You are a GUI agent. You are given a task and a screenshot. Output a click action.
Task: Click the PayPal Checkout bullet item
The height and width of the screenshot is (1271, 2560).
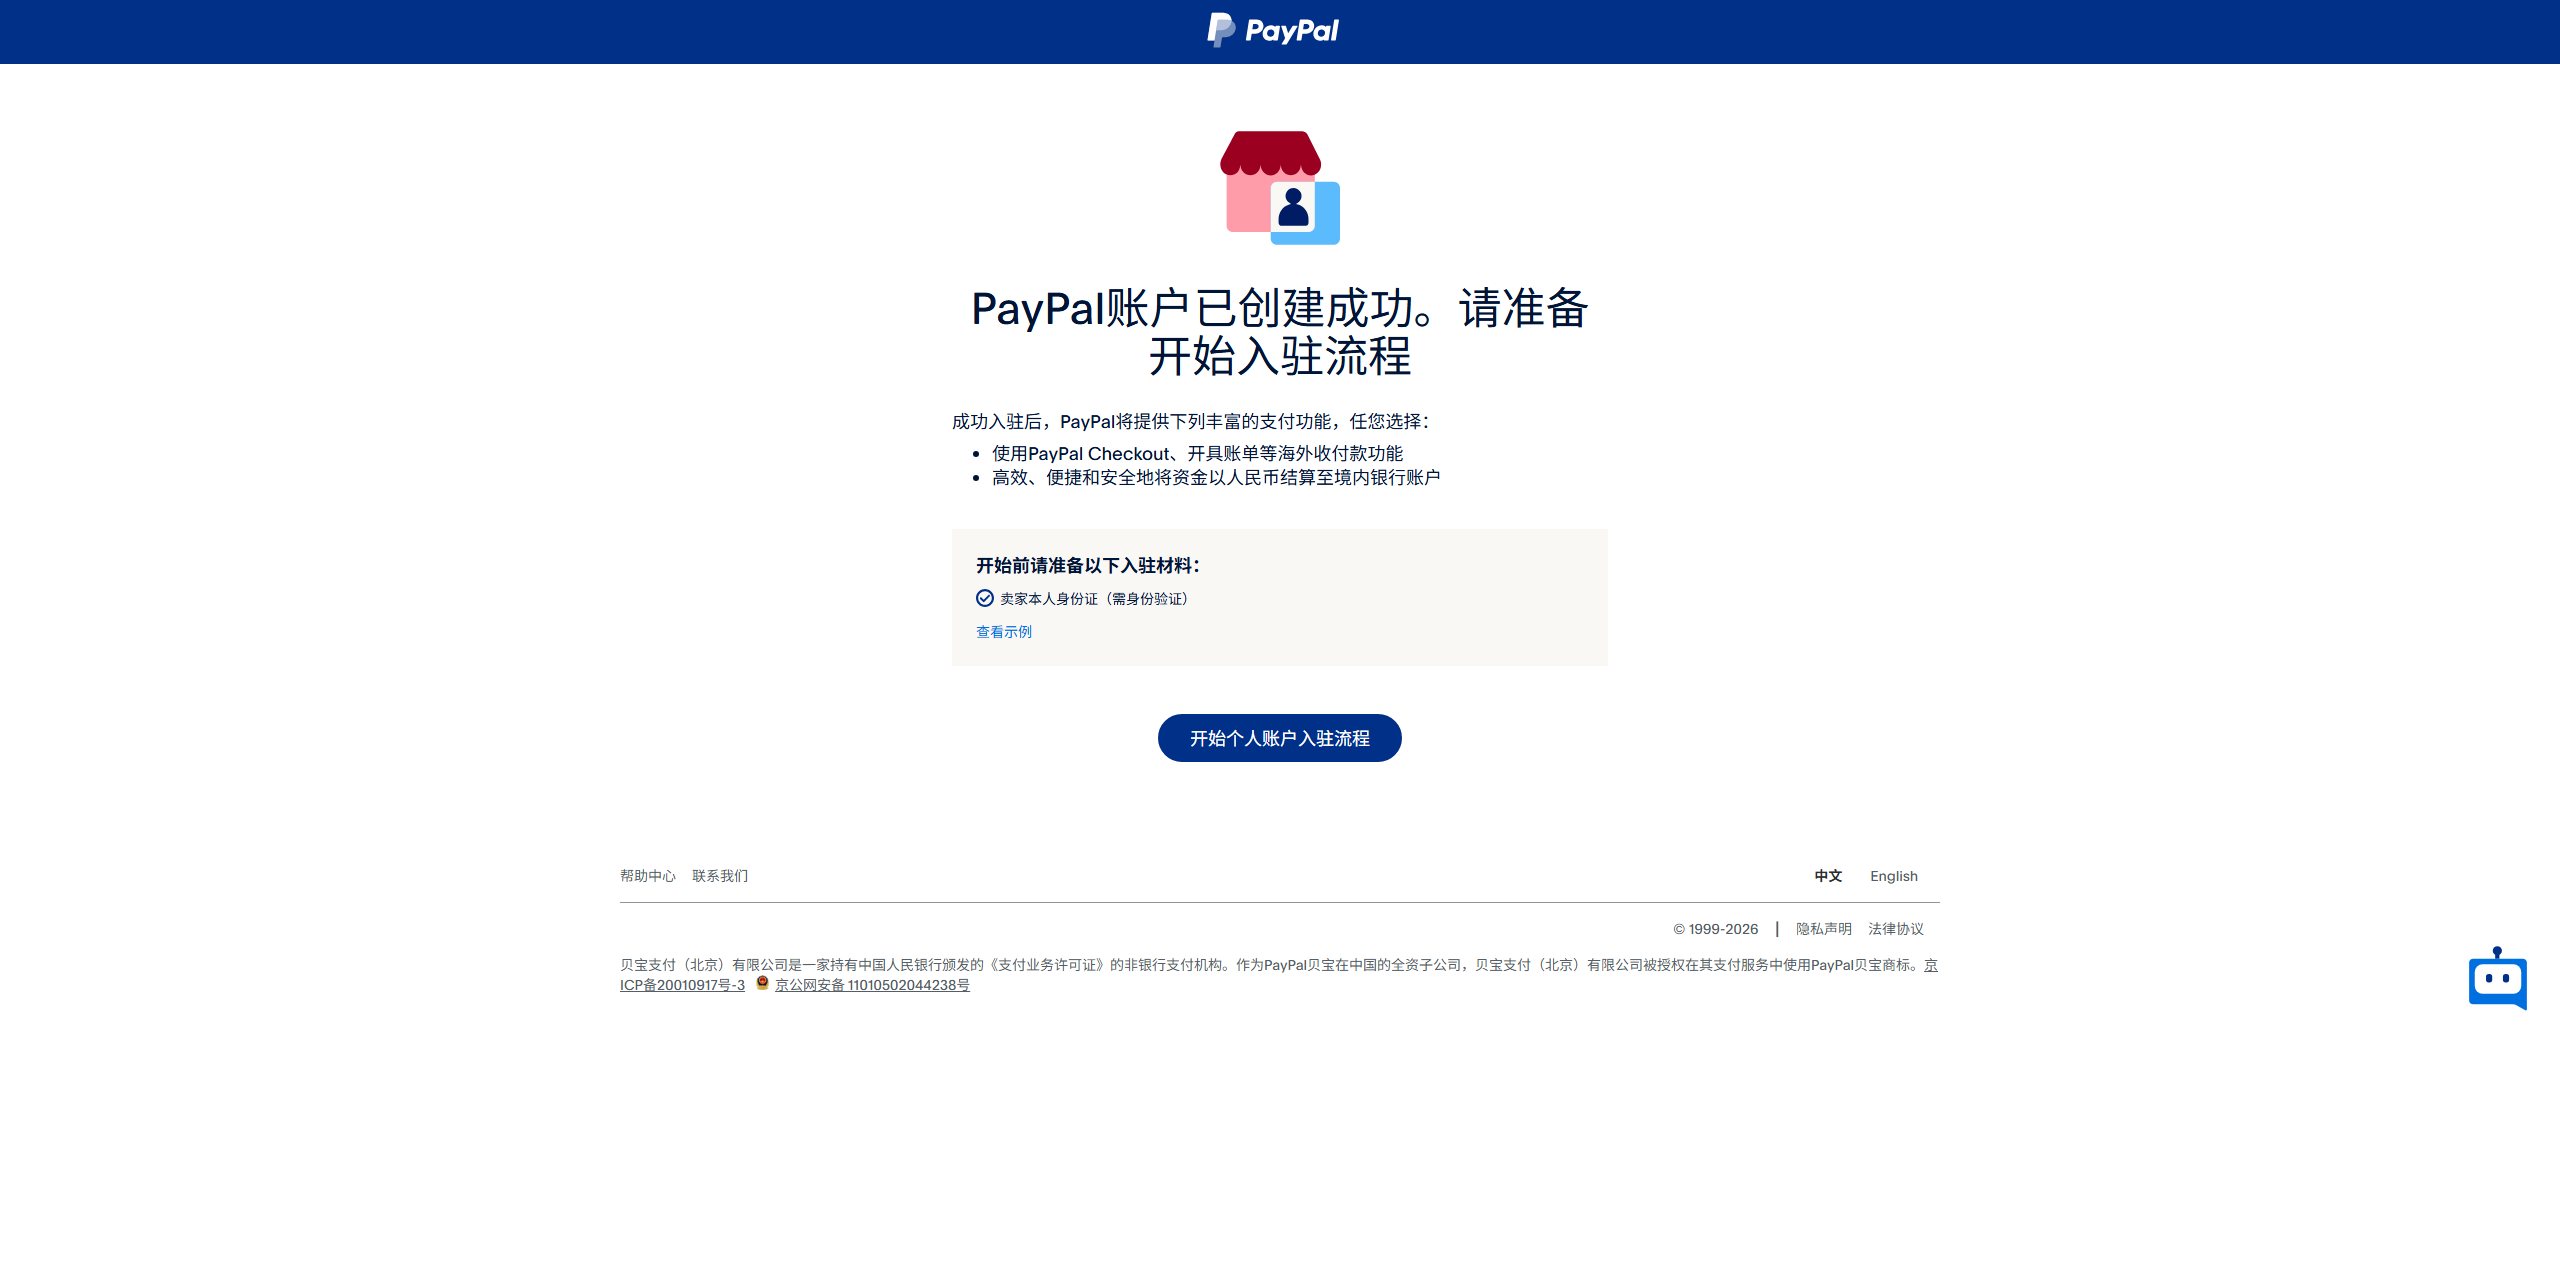click(x=1197, y=454)
